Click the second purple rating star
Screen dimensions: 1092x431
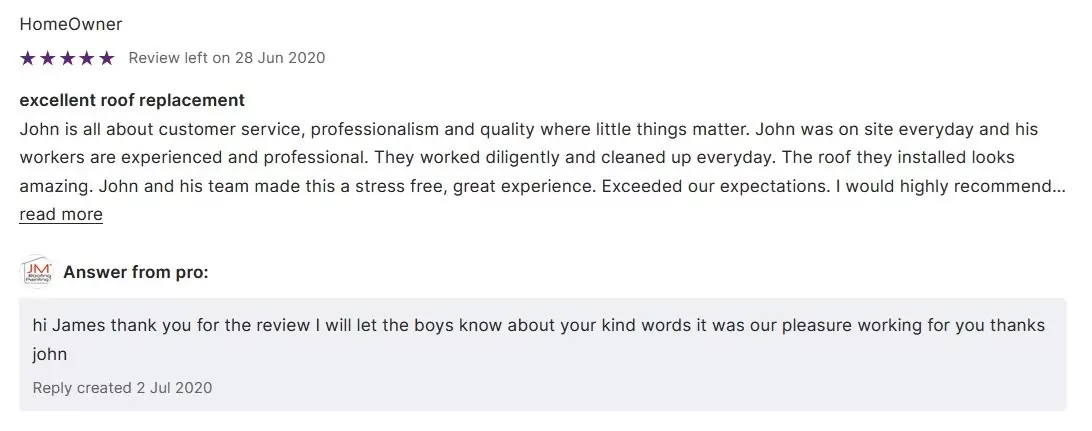point(47,58)
